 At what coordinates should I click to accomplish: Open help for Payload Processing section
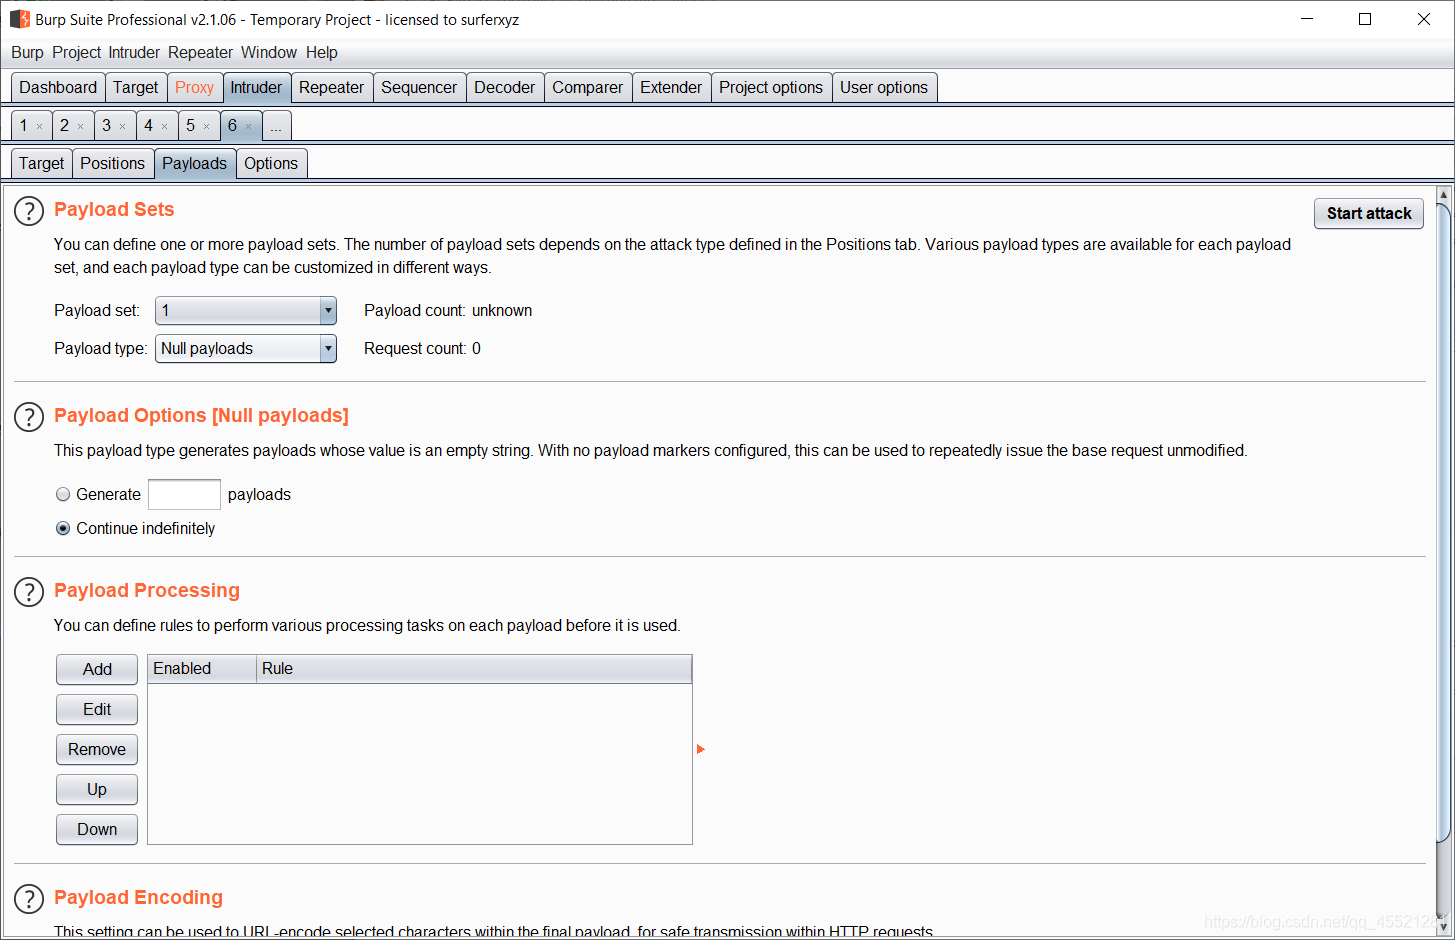tap(29, 592)
